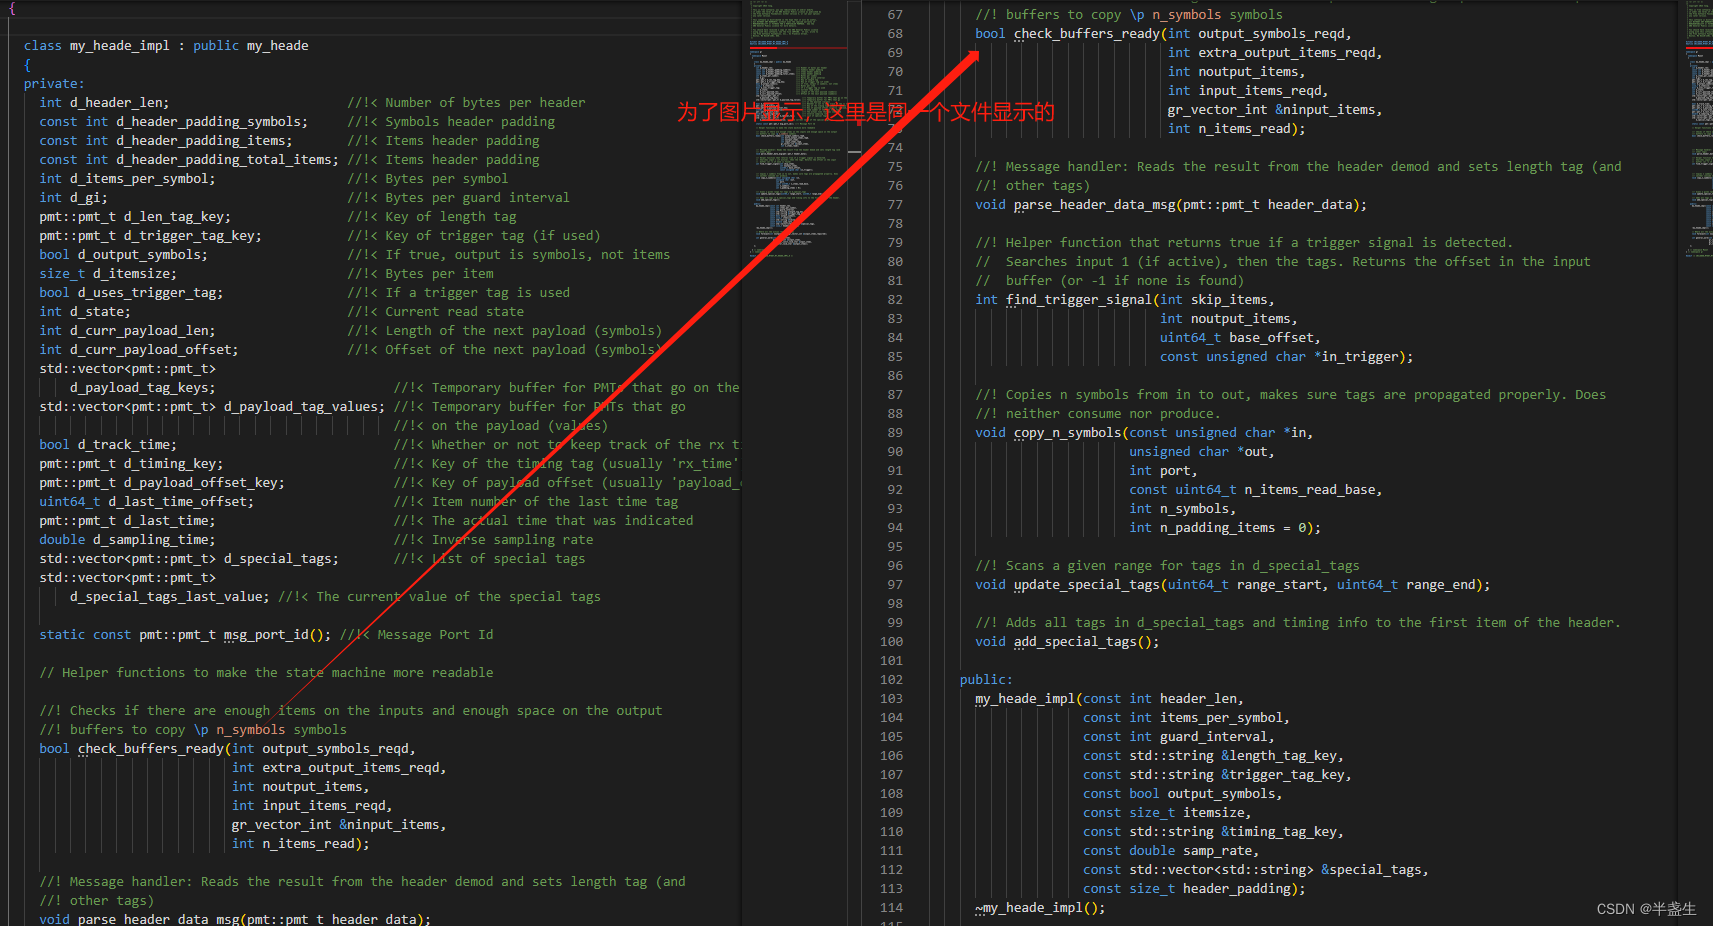Click the 'd_uses_trigger_tag' boolean member
The height and width of the screenshot is (926, 1713).
147,293
